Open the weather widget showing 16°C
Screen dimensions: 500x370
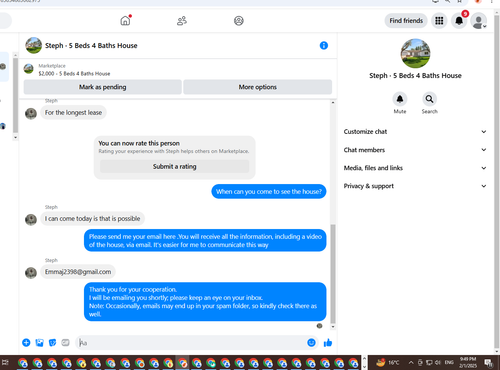pos(387,362)
